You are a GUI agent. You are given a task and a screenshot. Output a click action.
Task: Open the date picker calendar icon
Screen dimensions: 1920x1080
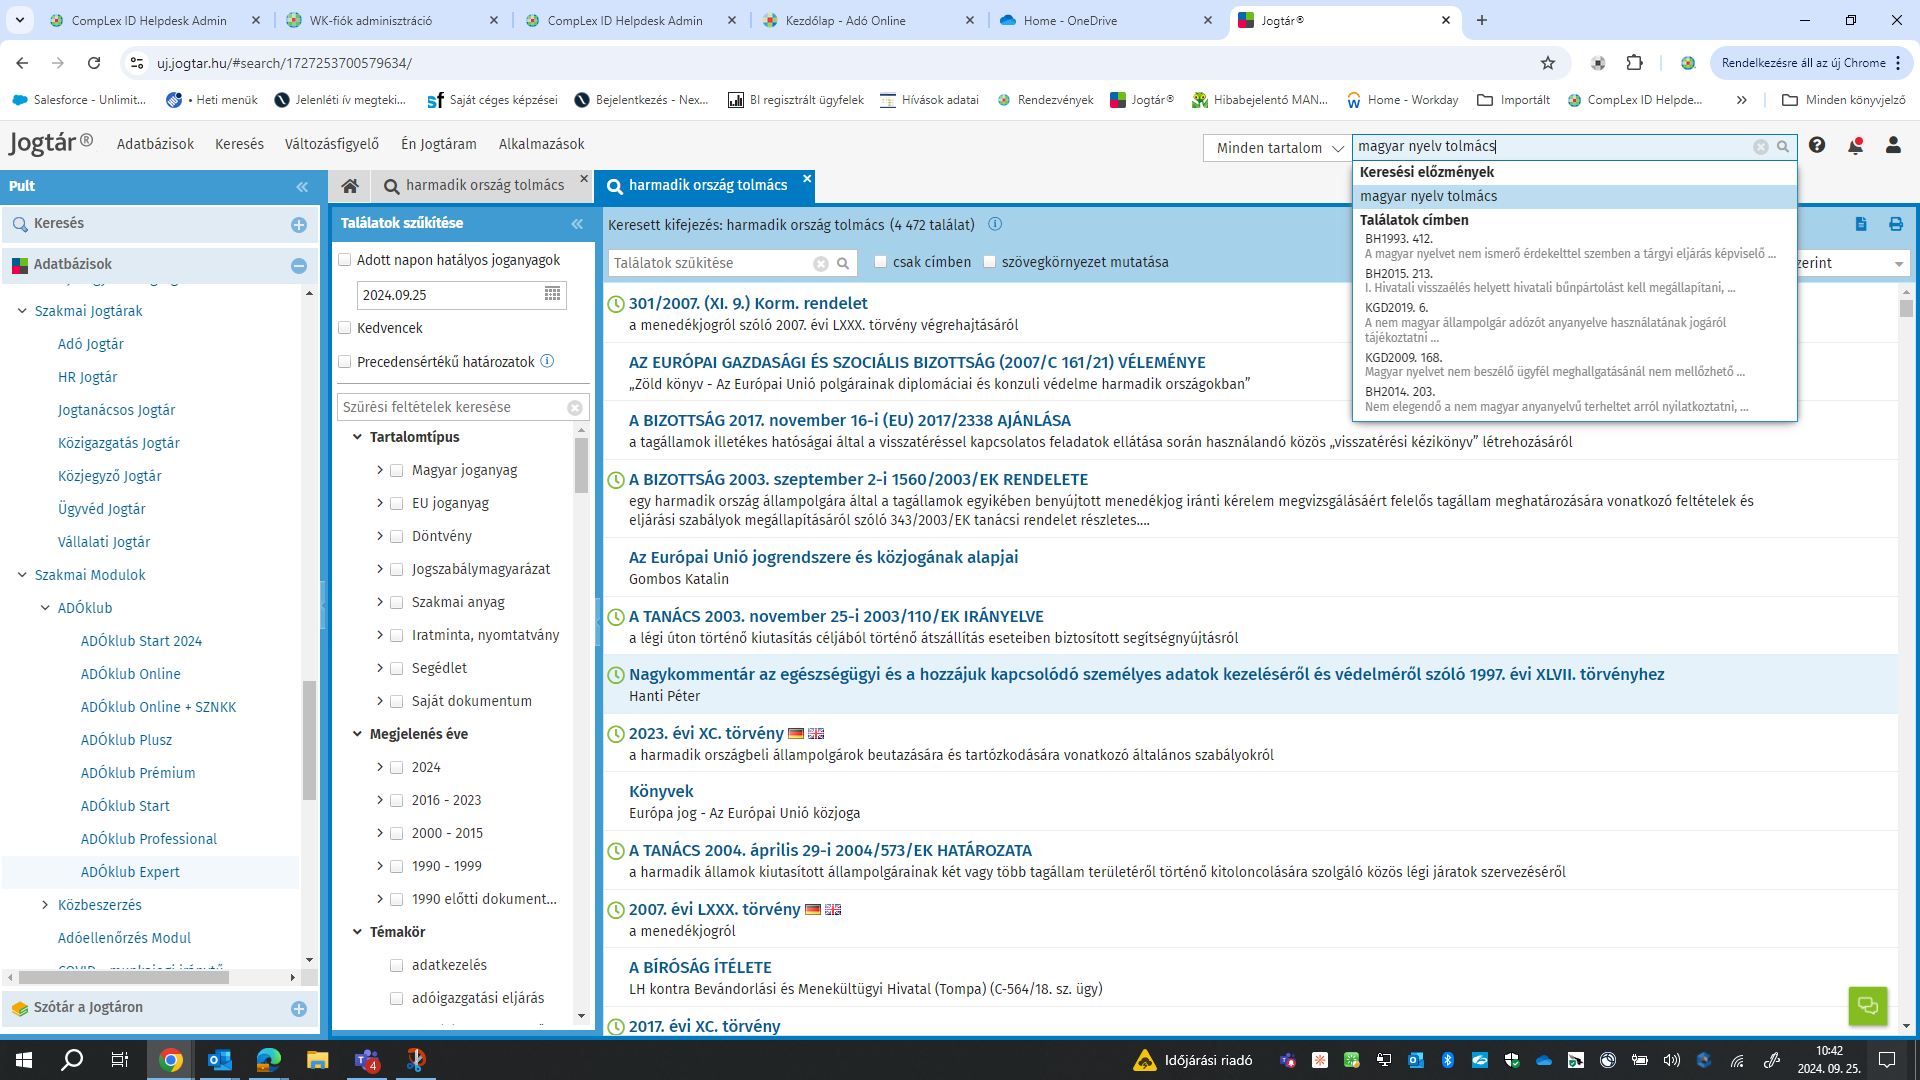[x=552, y=294]
